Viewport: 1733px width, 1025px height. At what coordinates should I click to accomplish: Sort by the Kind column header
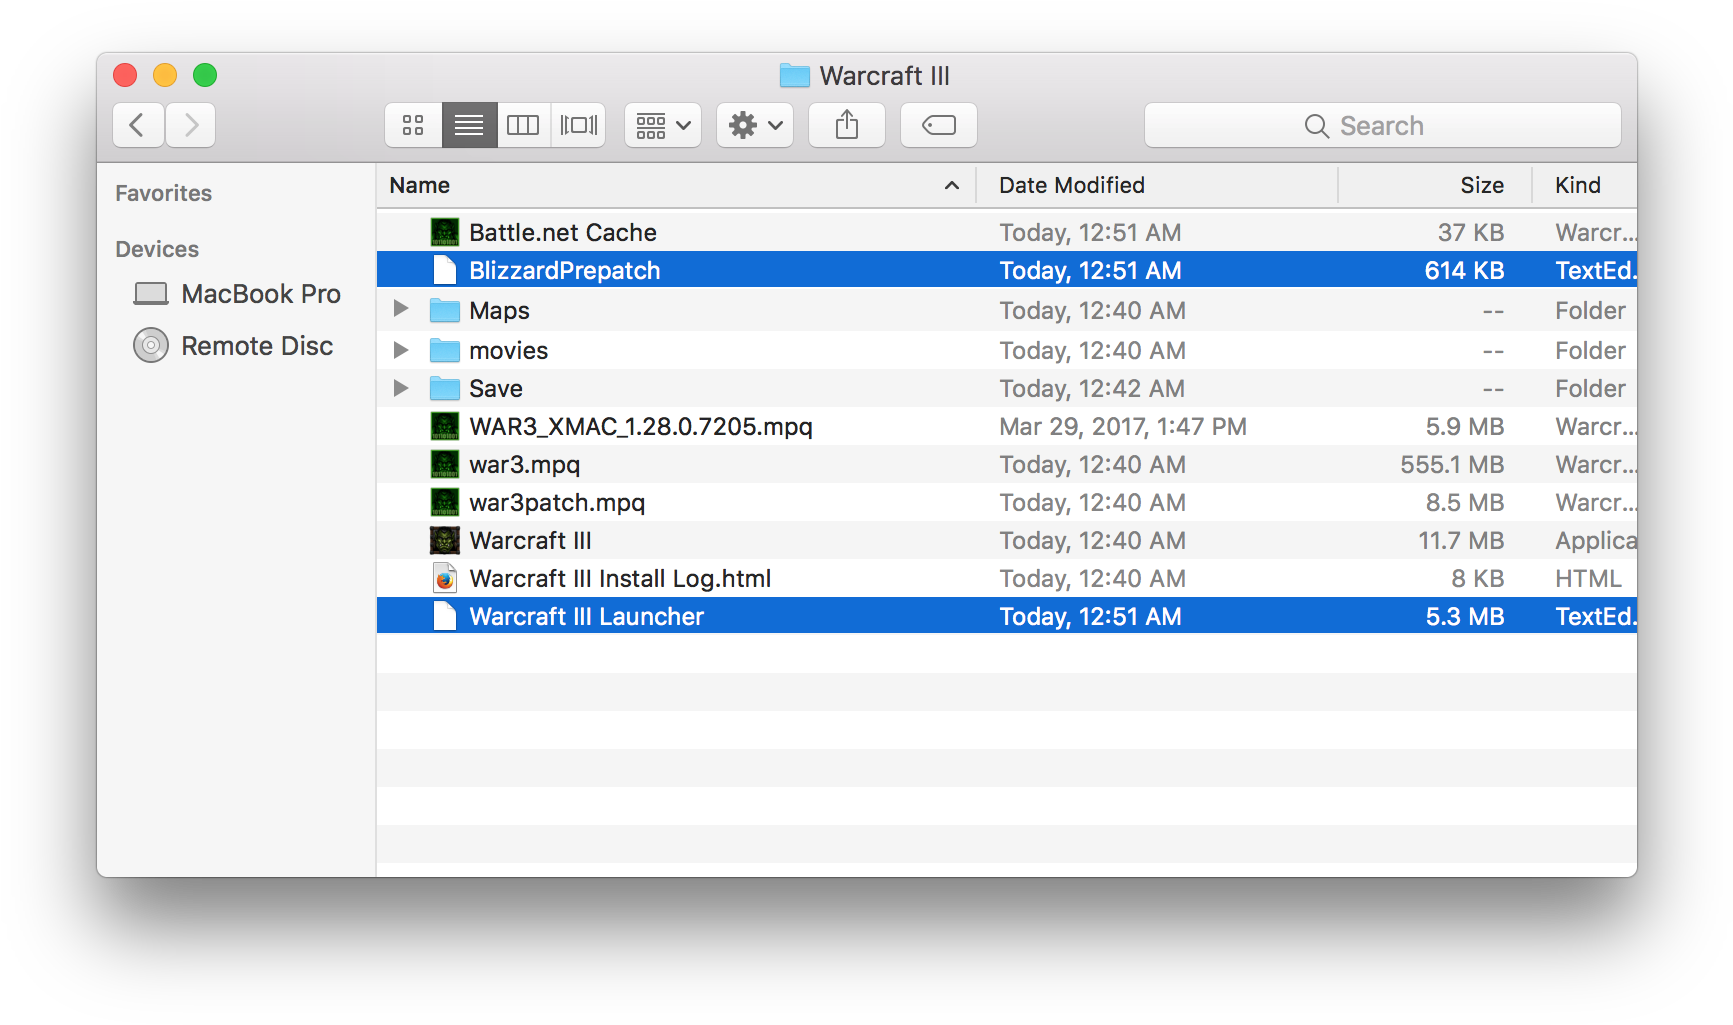(1584, 185)
